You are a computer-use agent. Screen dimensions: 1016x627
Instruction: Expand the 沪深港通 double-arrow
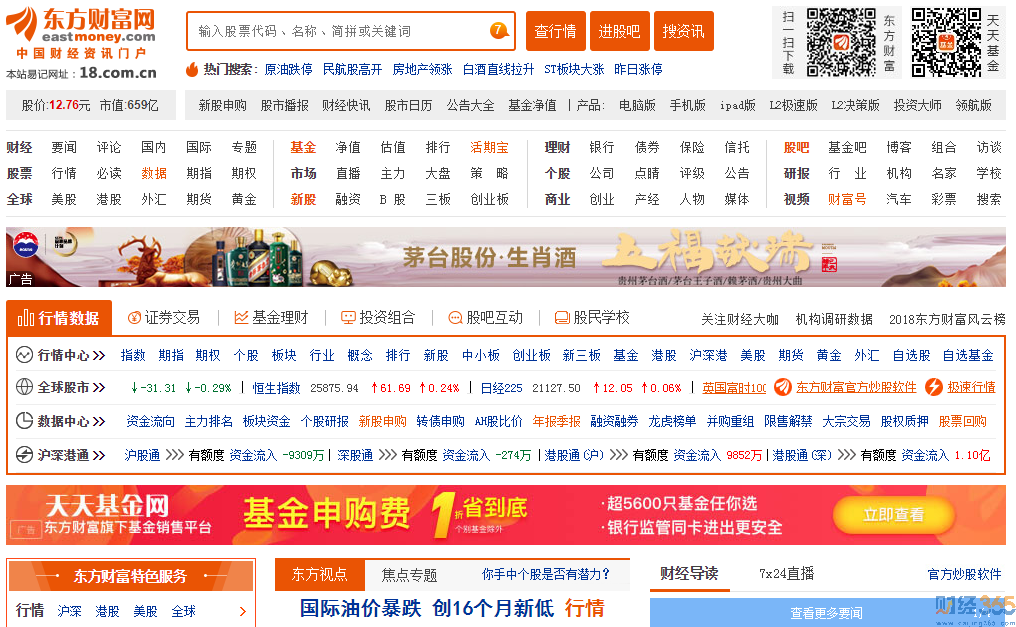click(98, 455)
